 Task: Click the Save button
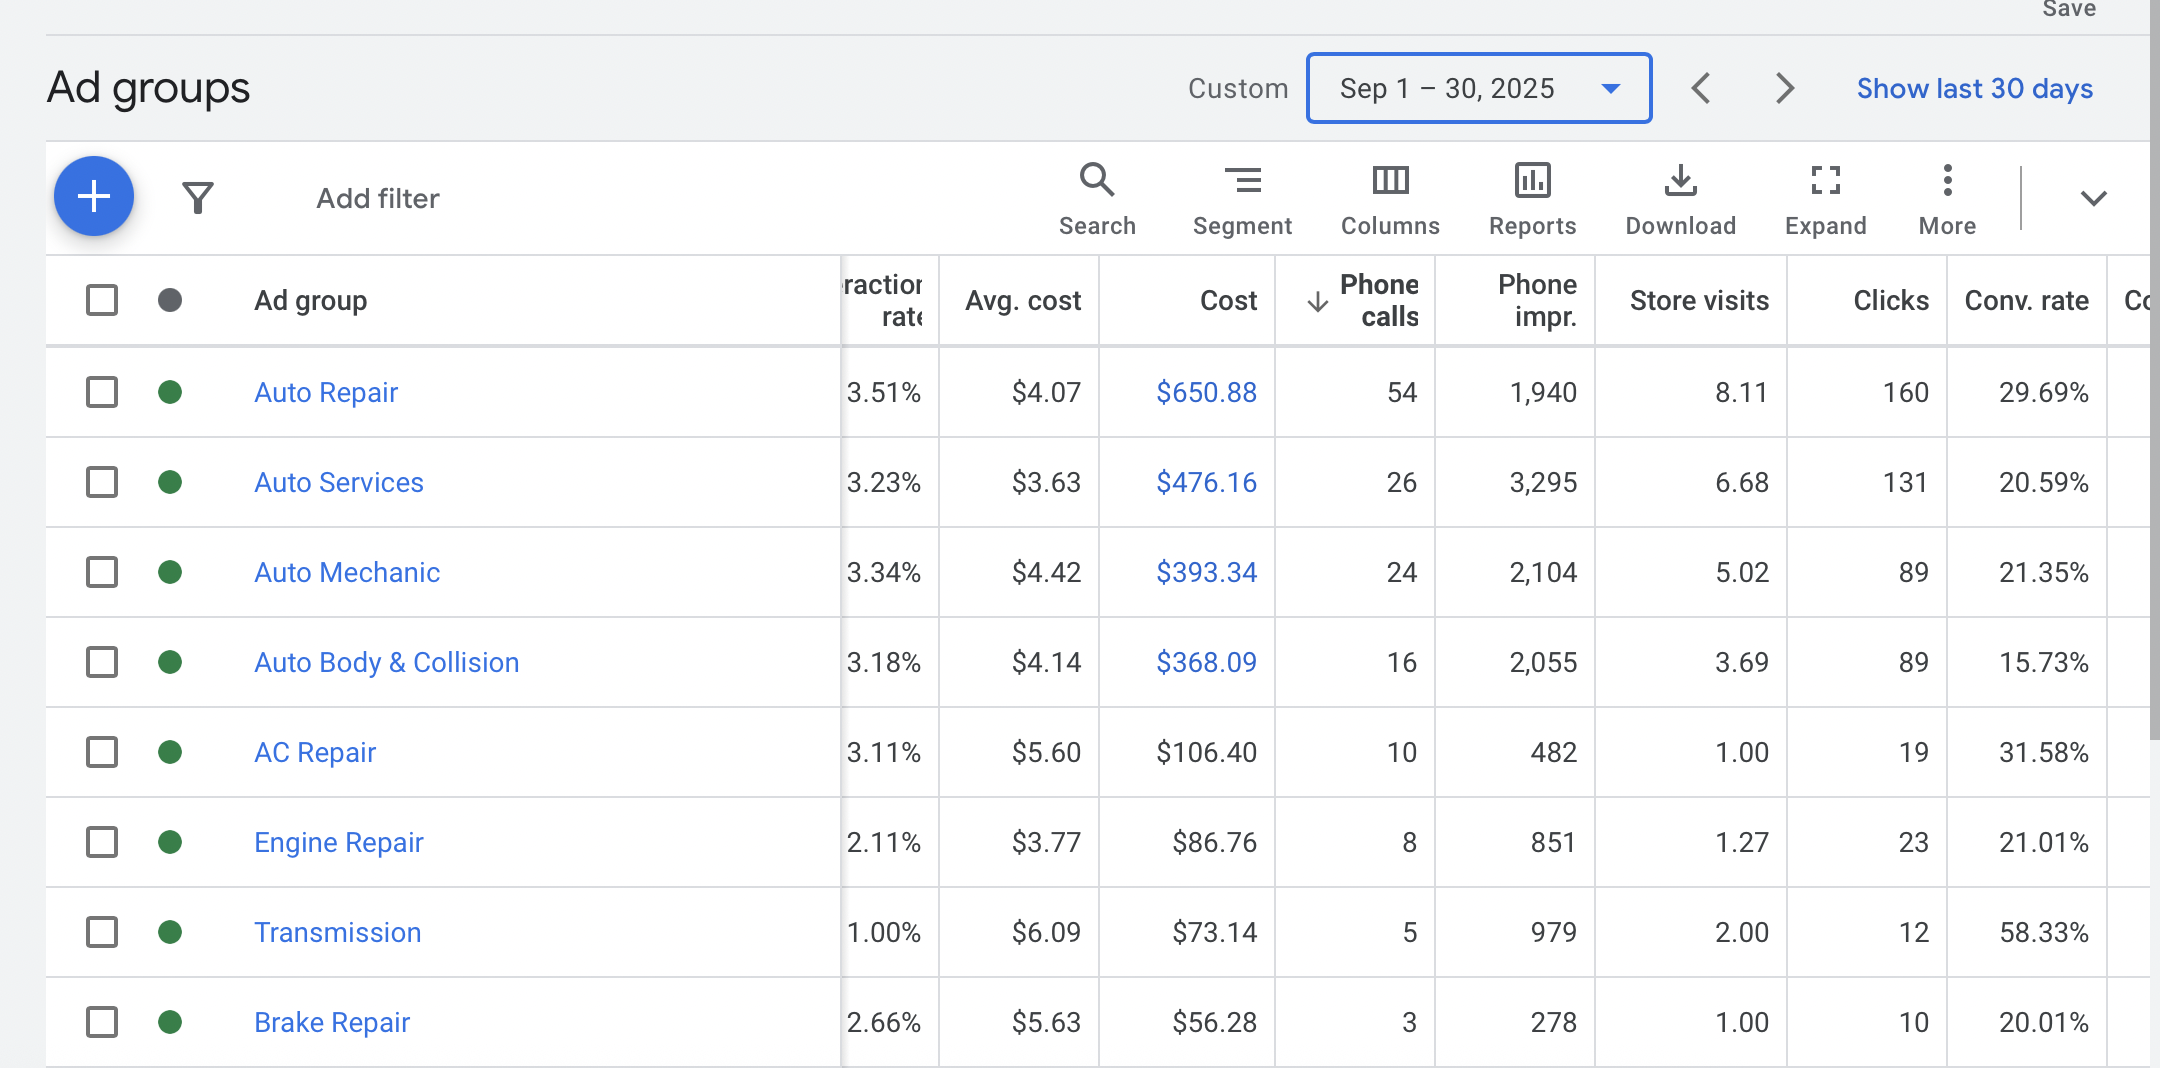(2066, 10)
